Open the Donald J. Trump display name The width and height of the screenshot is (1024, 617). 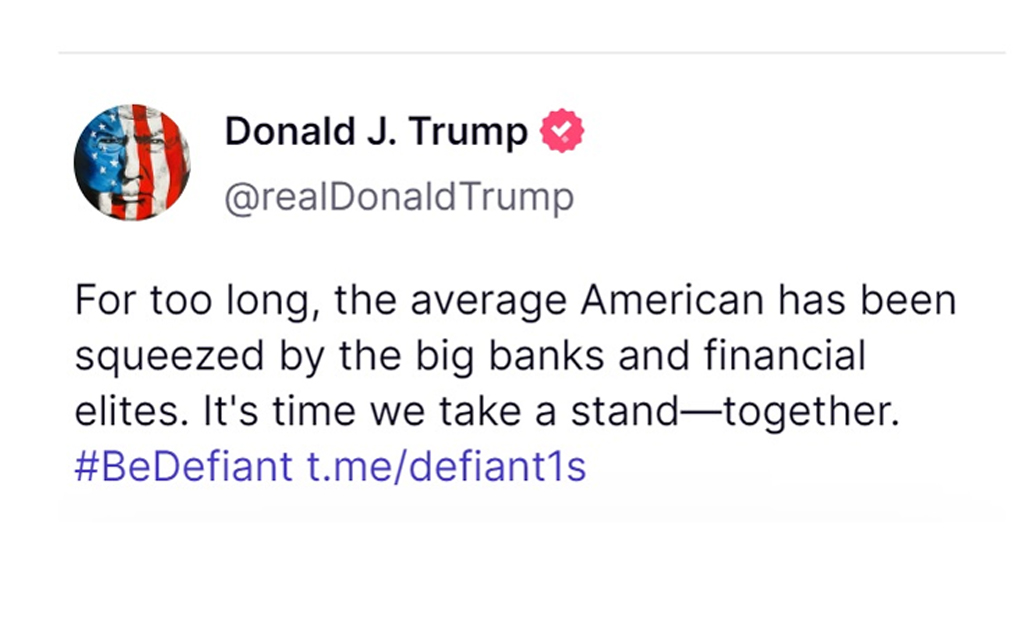376,132
